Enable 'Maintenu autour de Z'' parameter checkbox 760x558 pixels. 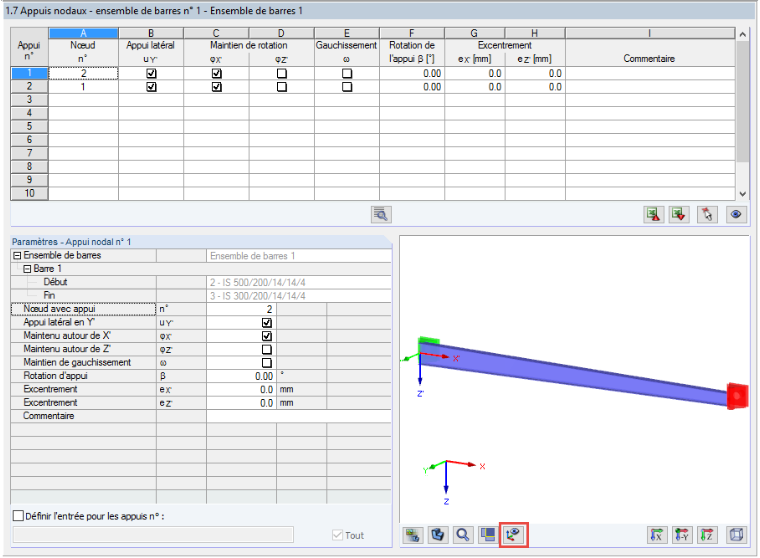click(x=267, y=349)
